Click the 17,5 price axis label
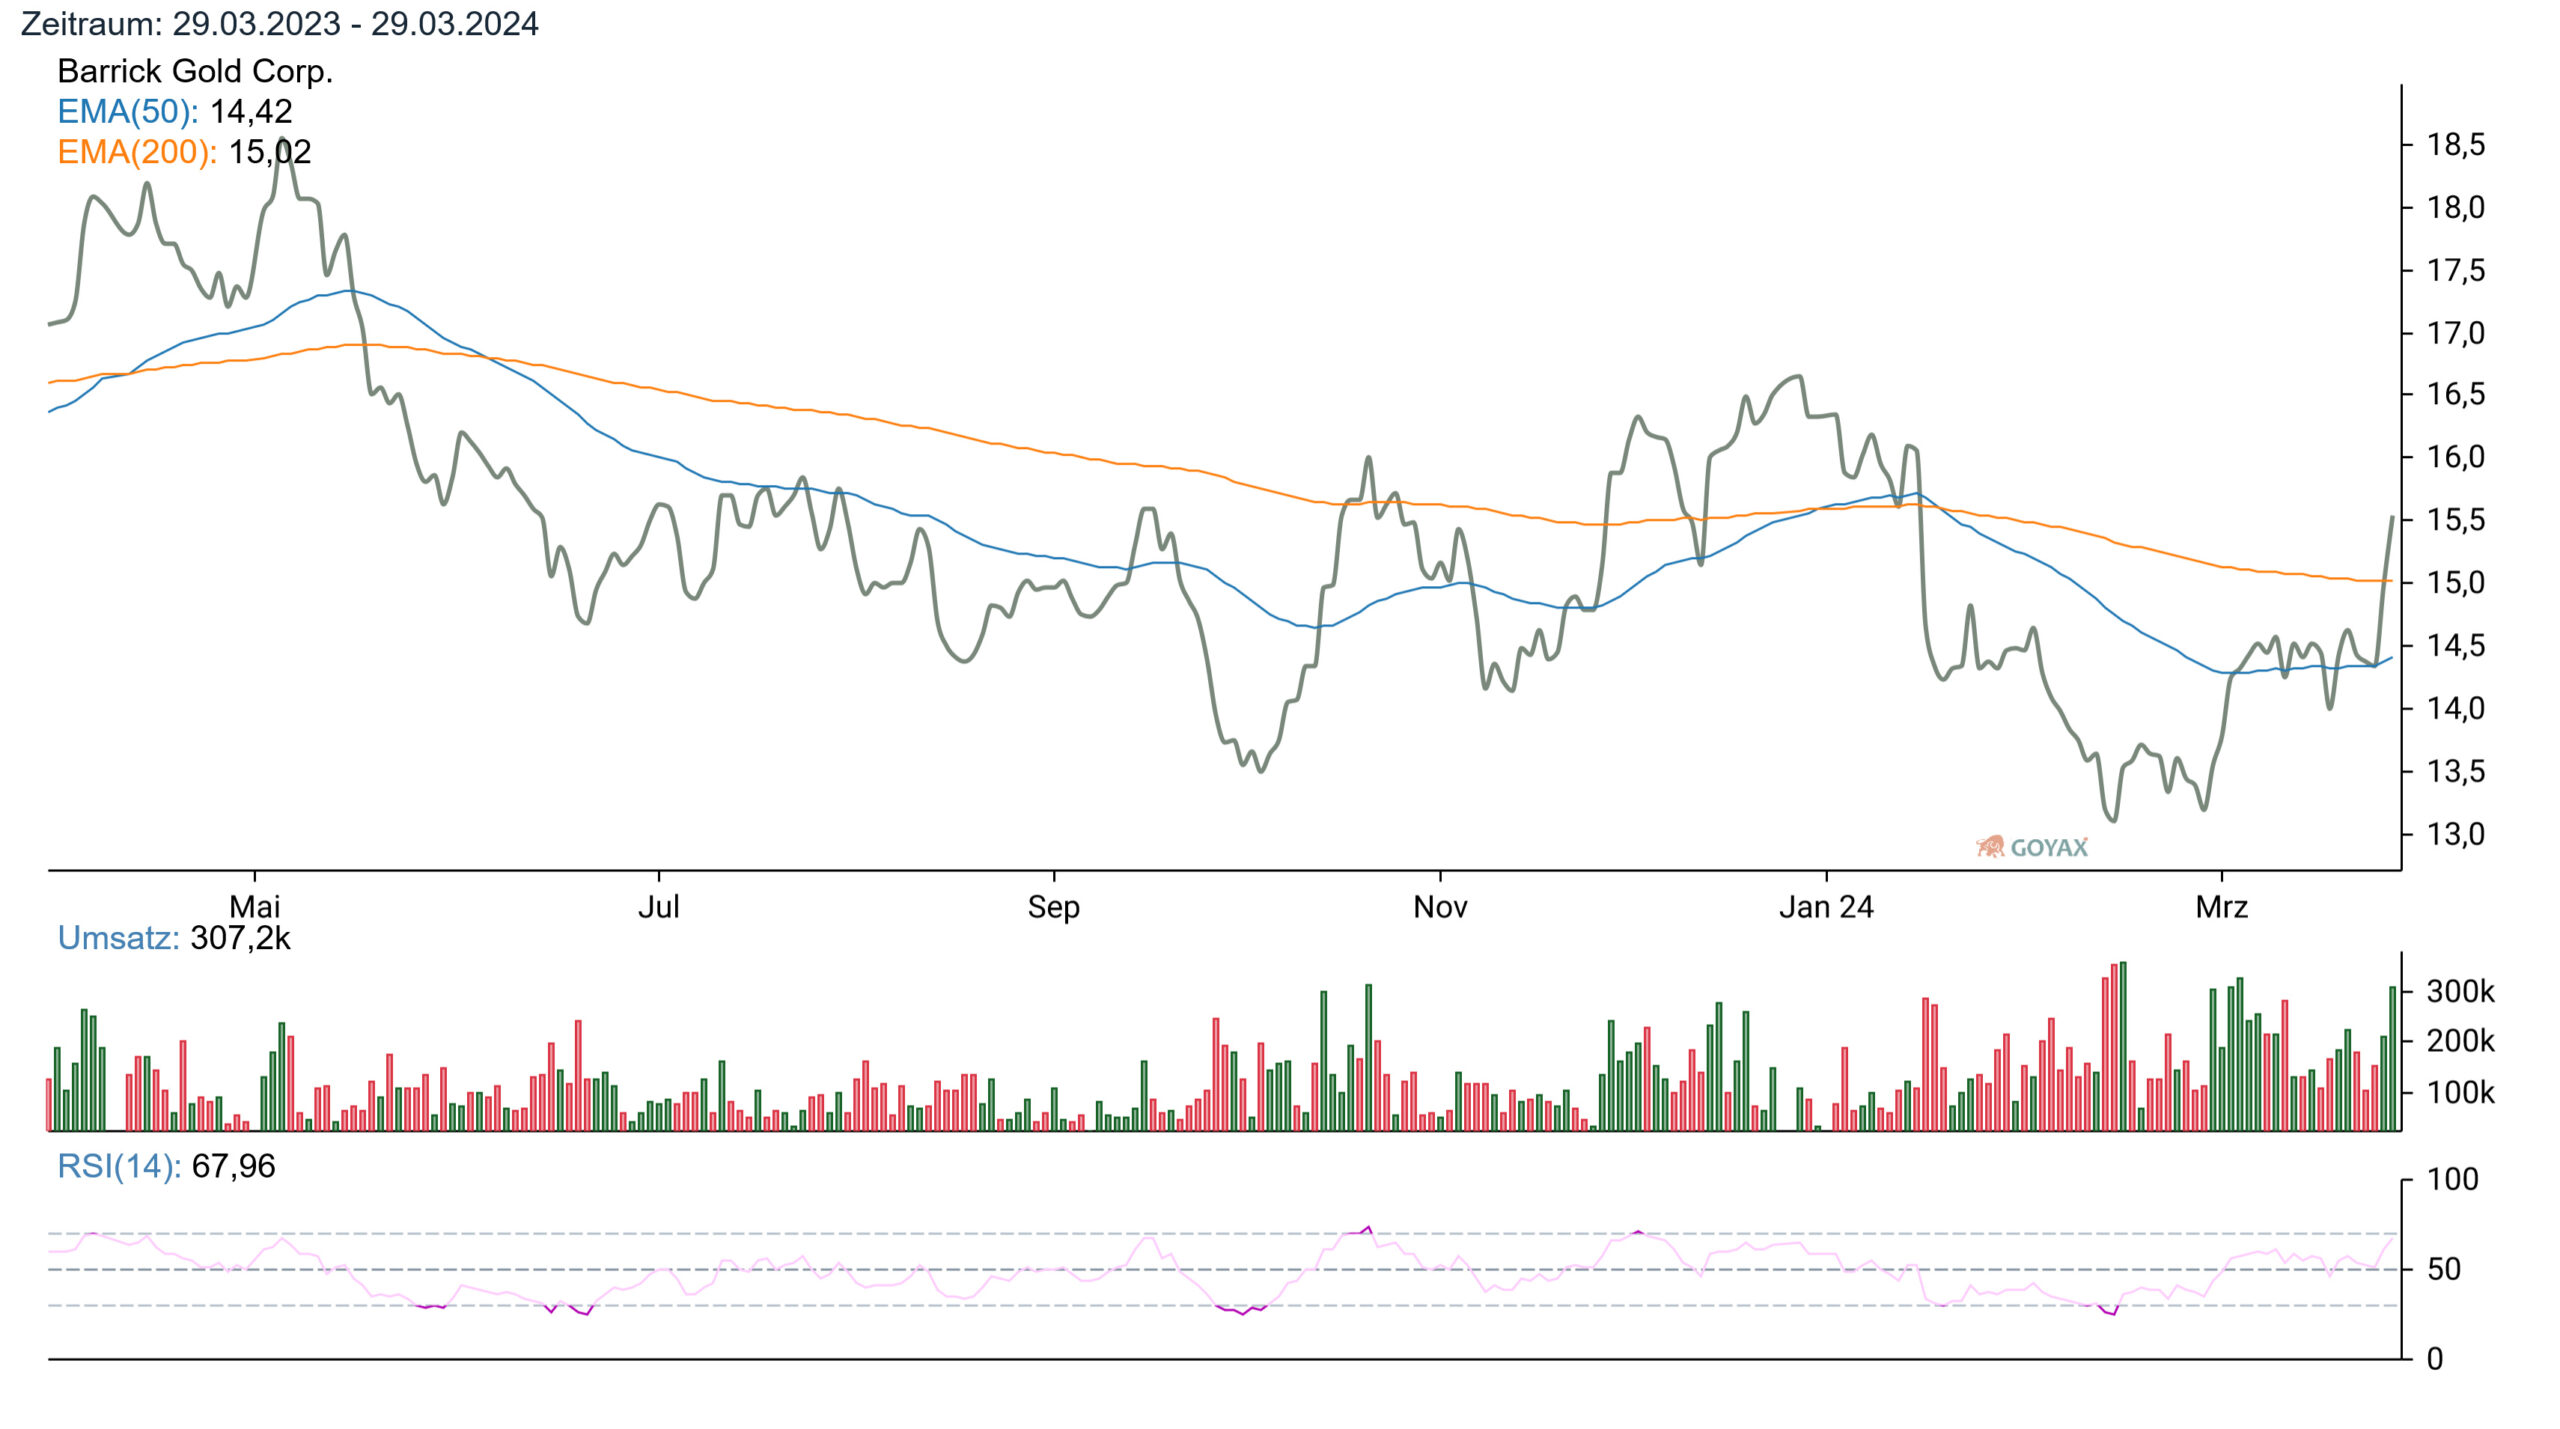The height and width of the screenshot is (1429, 2560). click(2456, 271)
